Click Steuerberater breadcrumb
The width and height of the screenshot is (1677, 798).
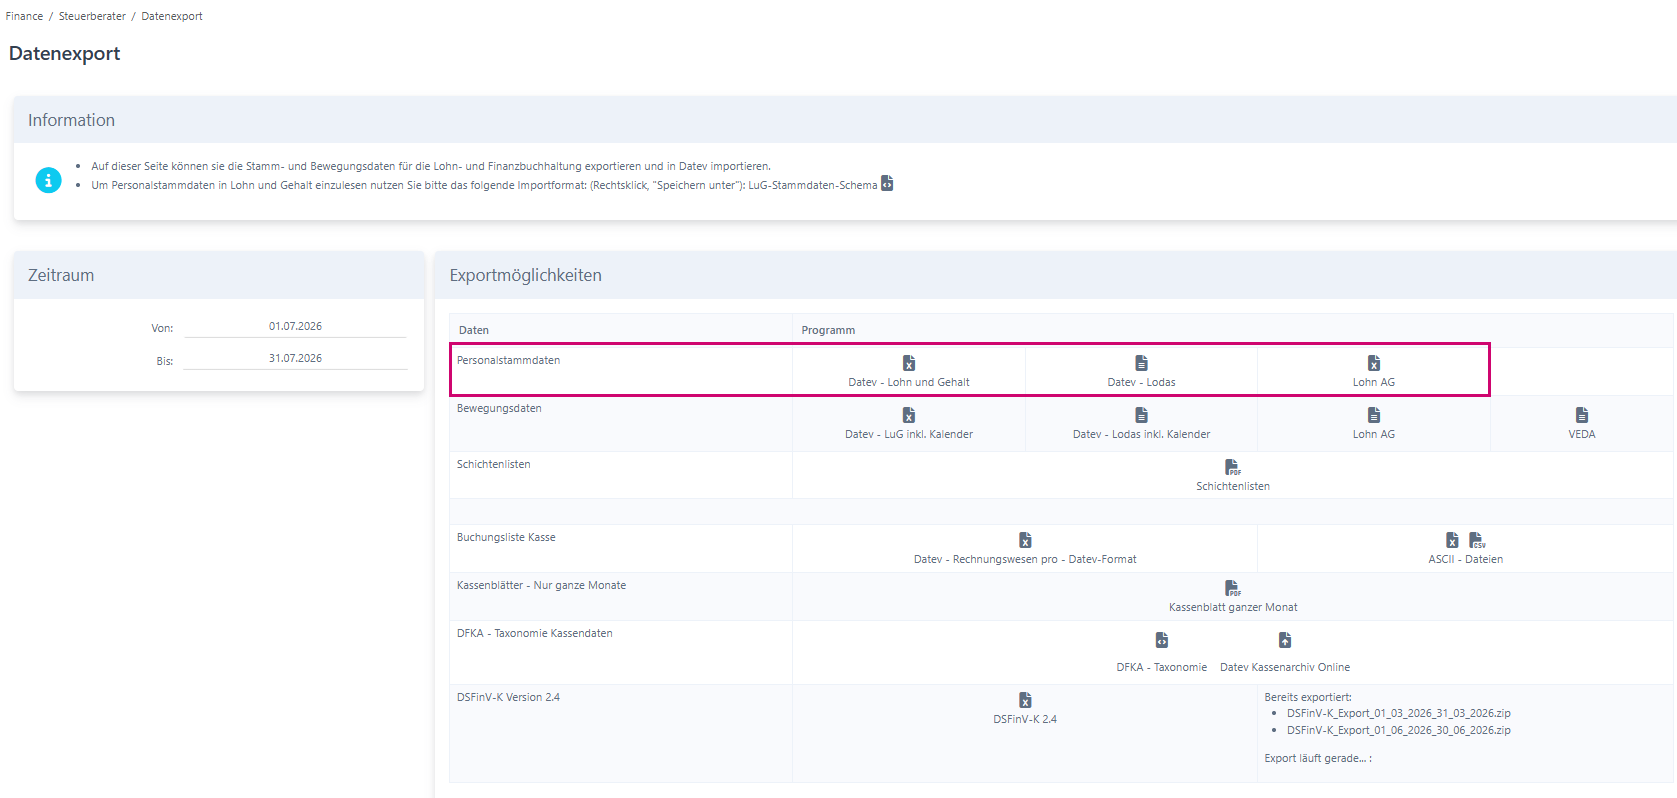coord(92,16)
